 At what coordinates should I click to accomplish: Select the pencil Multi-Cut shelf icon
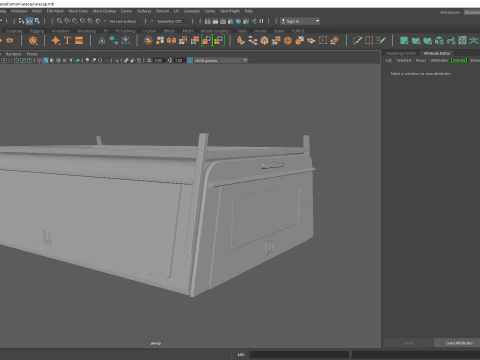(357, 40)
